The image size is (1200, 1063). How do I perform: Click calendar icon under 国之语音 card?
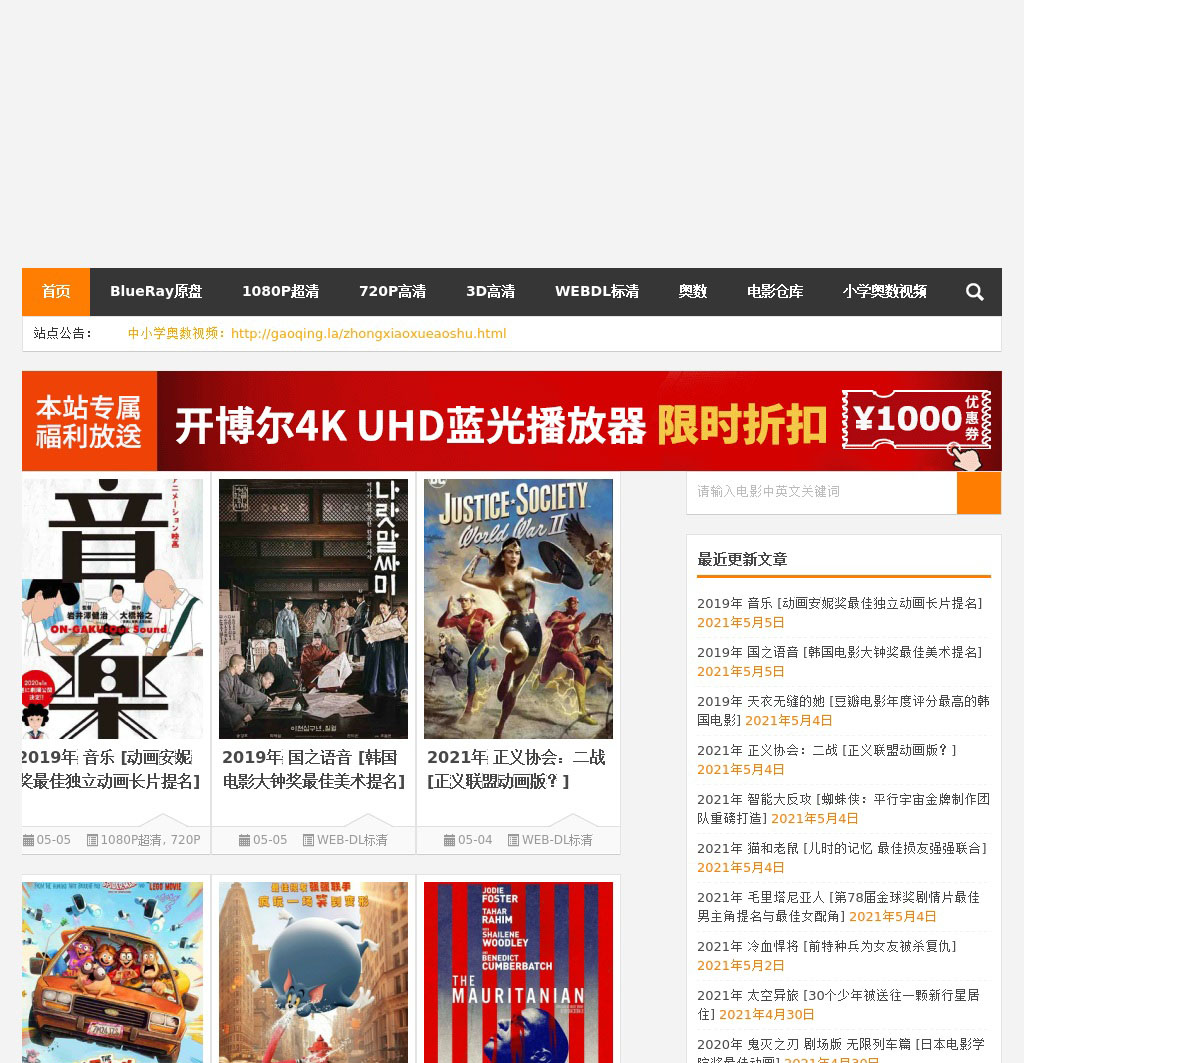[244, 840]
